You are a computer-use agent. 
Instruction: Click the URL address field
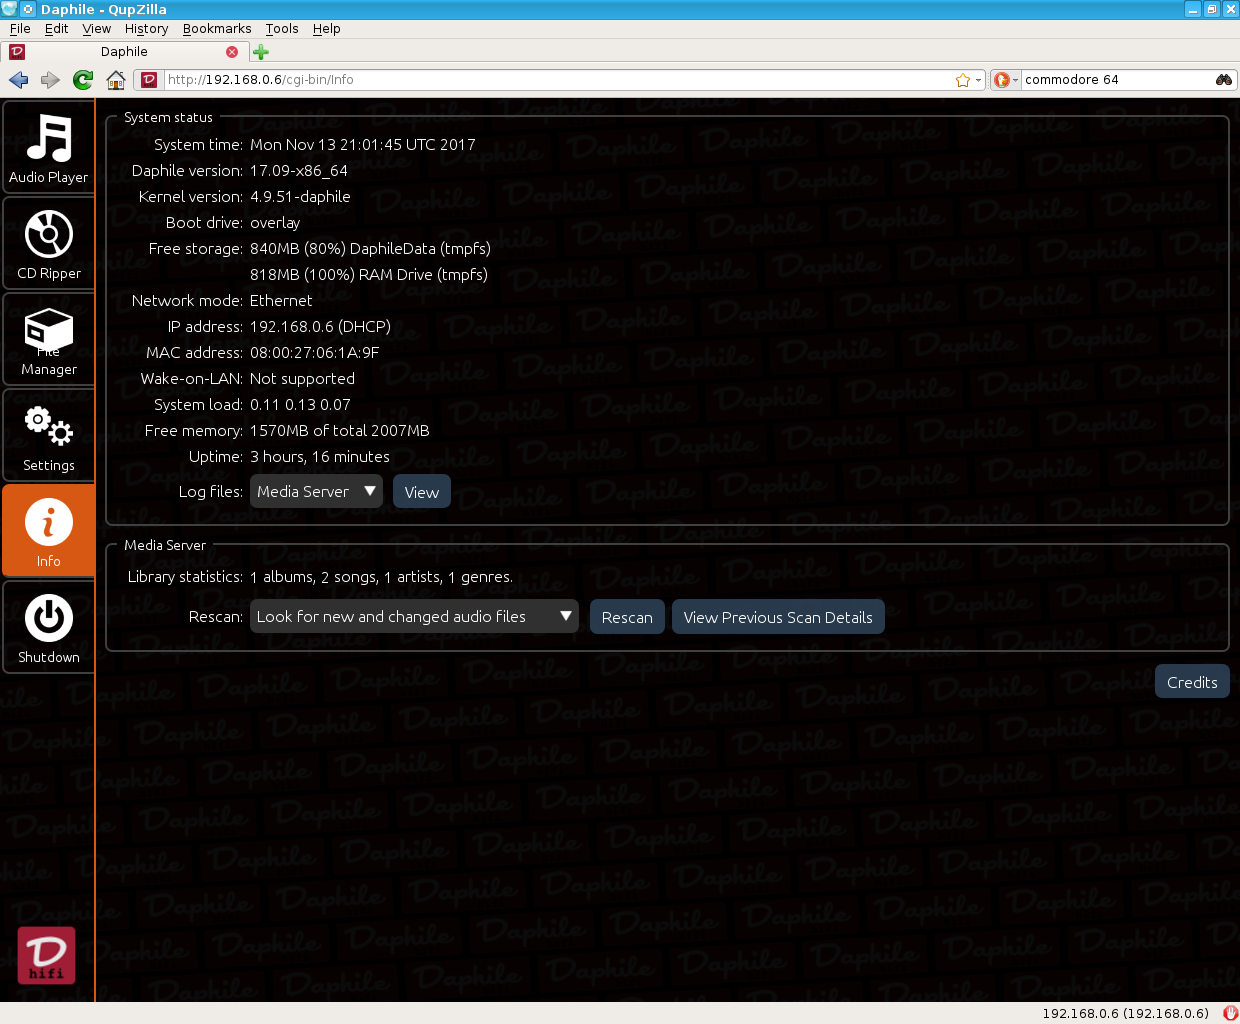(x=560, y=80)
